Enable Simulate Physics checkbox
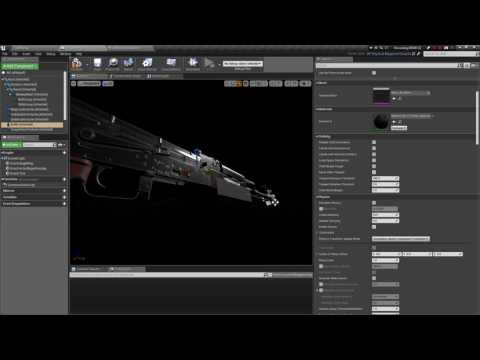The height and width of the screenshot is (360, 480). point(374,203)
